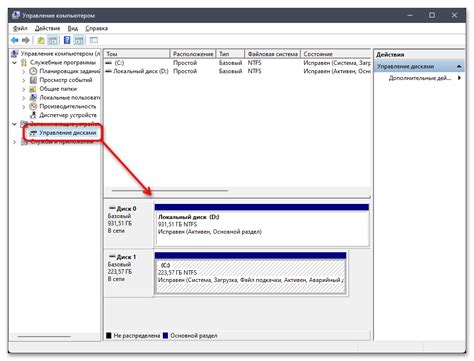
Task: Toggle the action pane toolbar icon
Action: pos(79,41)
